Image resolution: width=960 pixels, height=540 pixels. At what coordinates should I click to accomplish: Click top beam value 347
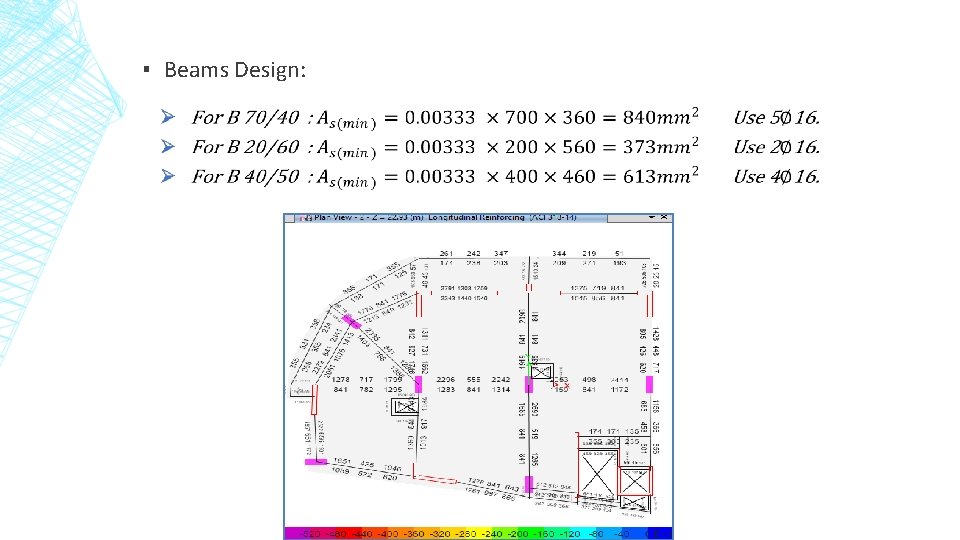coord(501,253)
